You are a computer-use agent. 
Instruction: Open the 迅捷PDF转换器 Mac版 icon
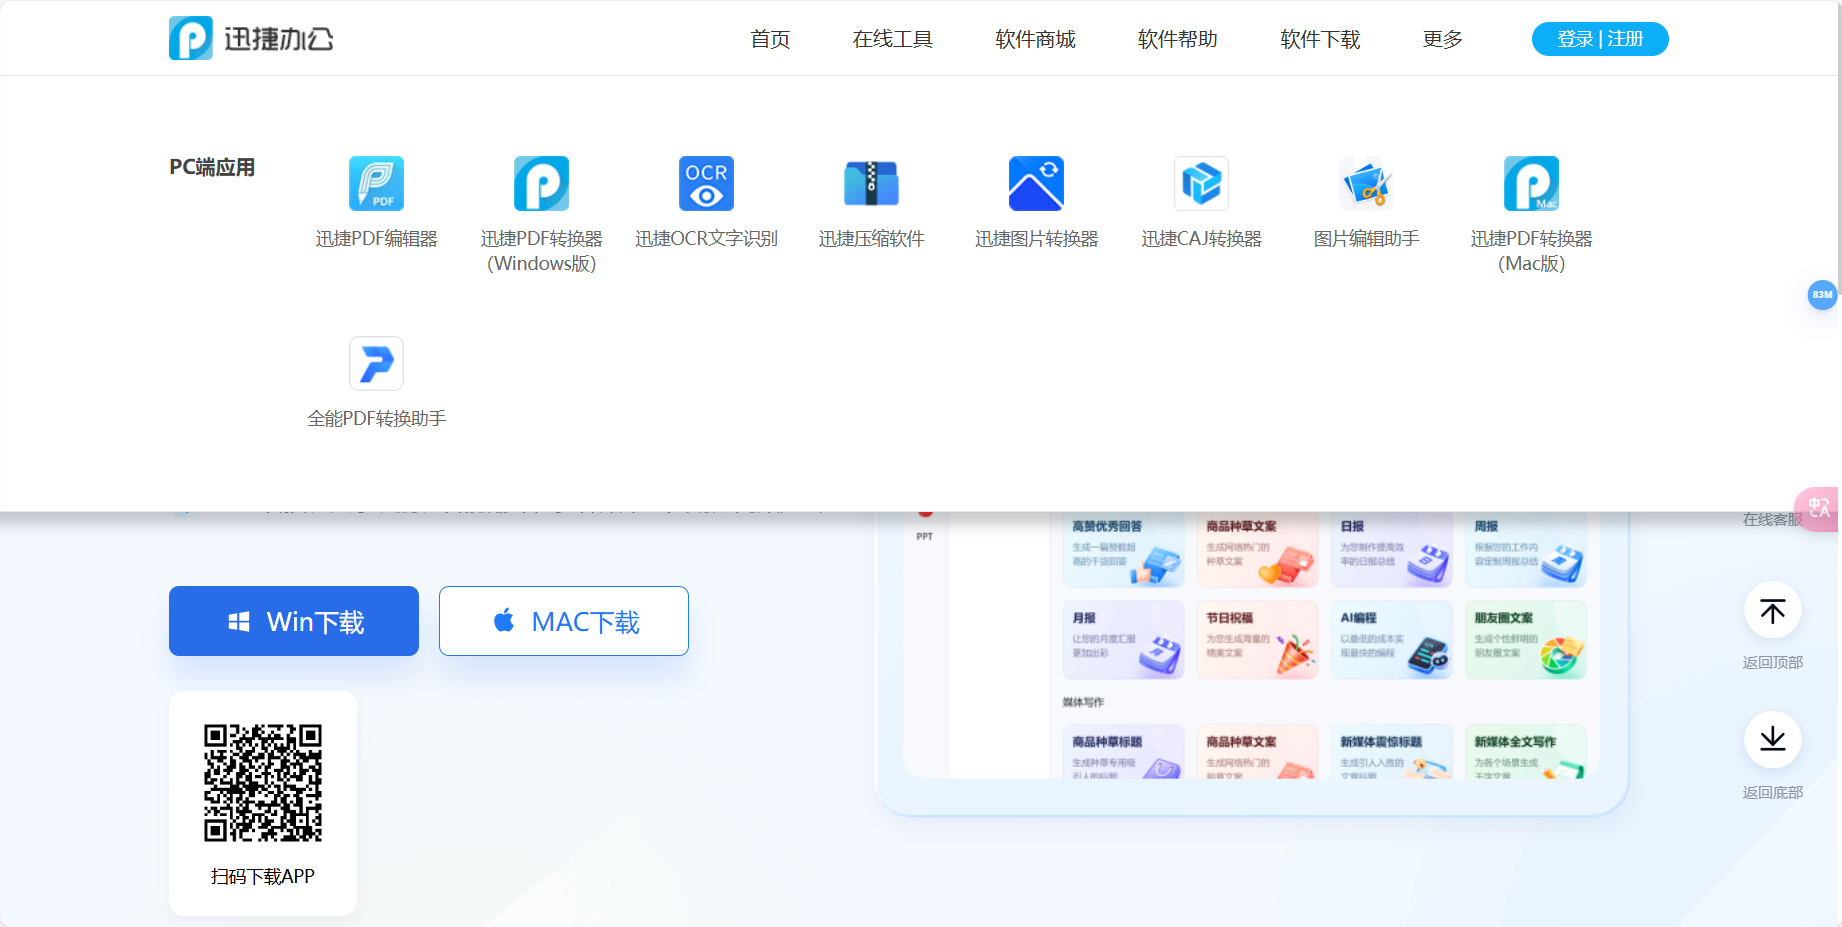coord(1531,184)
